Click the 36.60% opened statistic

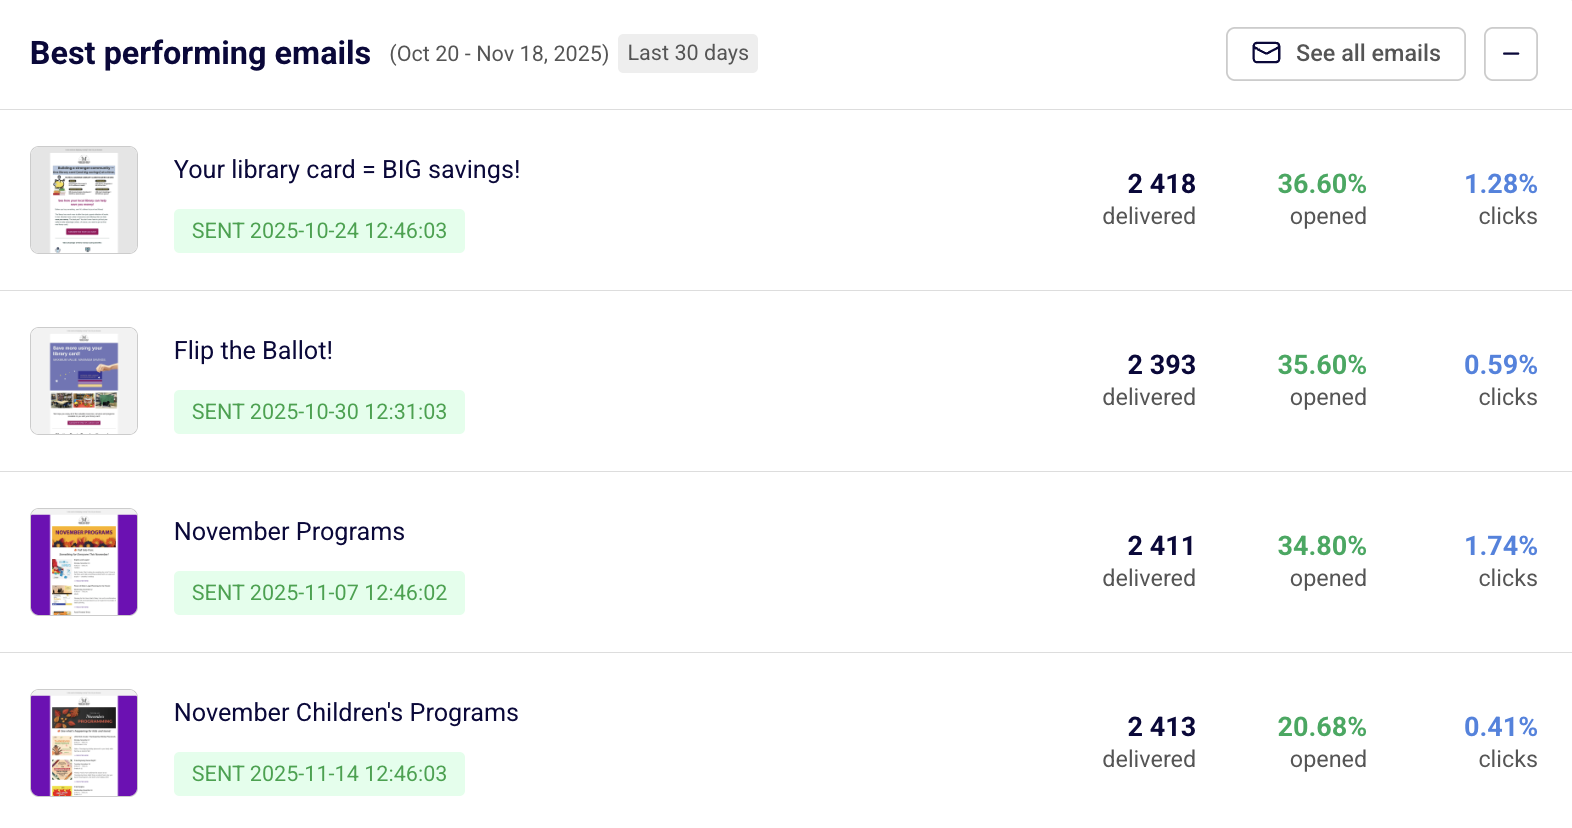click(x=1321, y=185)
